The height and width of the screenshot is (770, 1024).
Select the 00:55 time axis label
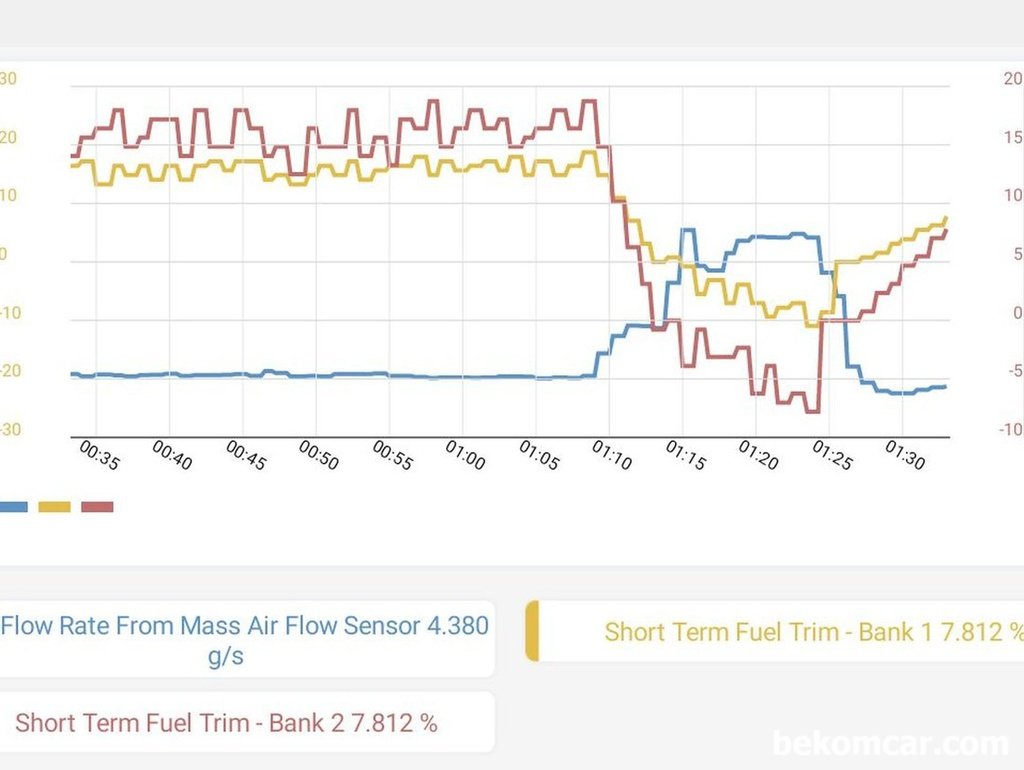coord(392,457)
